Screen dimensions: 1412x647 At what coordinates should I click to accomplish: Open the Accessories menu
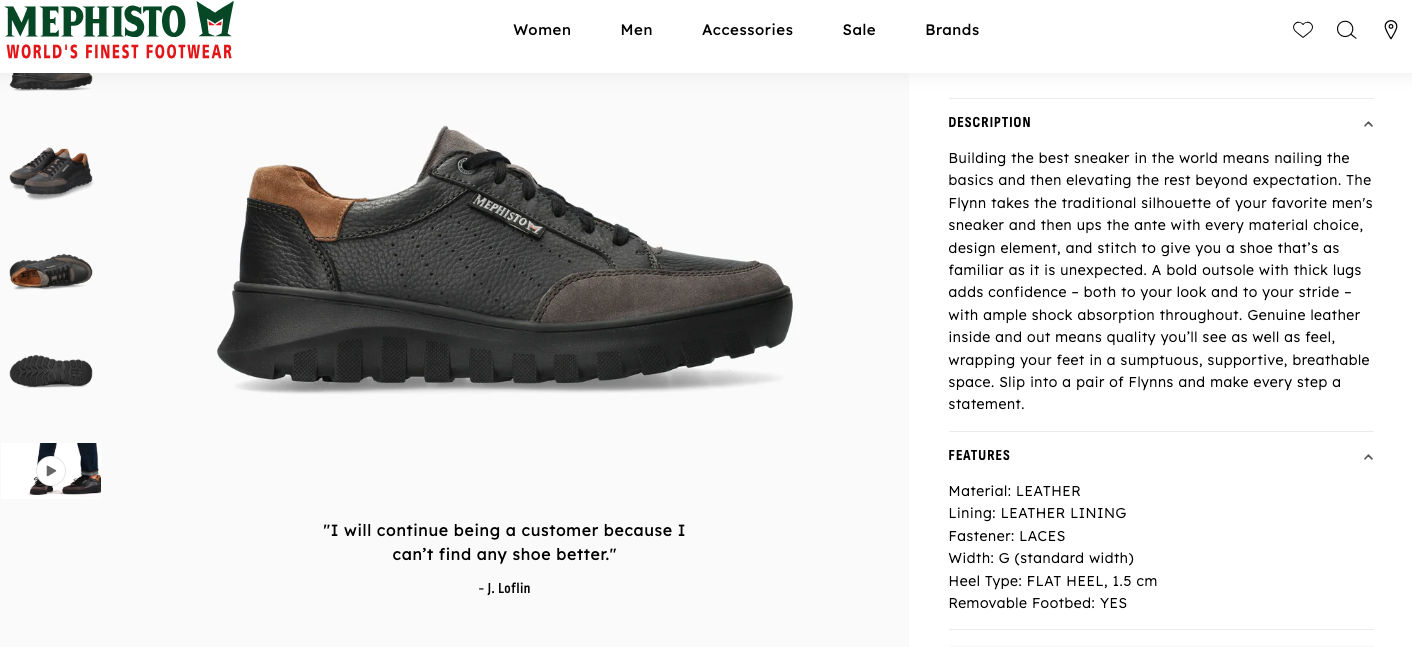(747, 30)
